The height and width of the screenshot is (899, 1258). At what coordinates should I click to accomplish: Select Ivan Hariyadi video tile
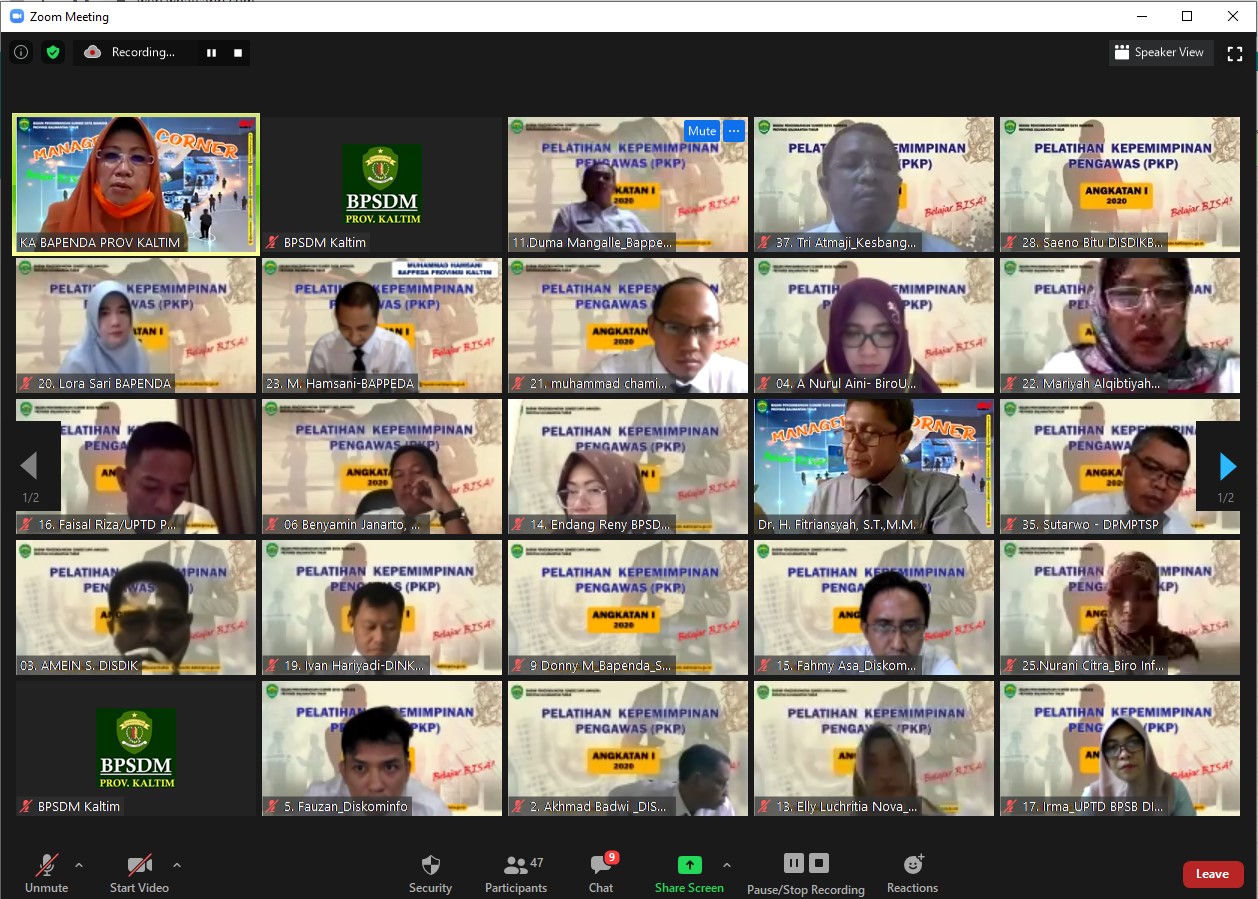(382, 607)
